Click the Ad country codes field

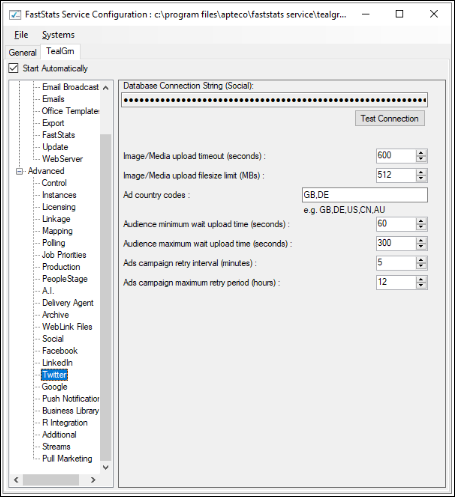[365, 195]
